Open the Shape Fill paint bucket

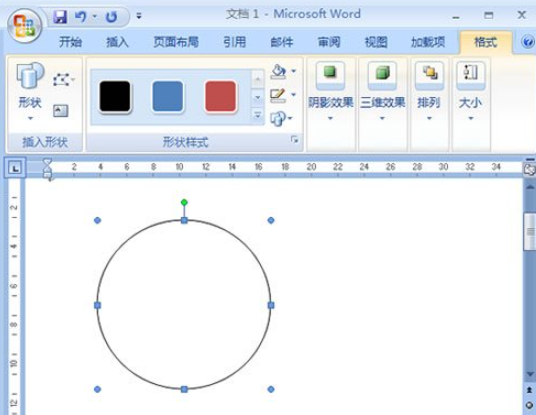[278, 71]
